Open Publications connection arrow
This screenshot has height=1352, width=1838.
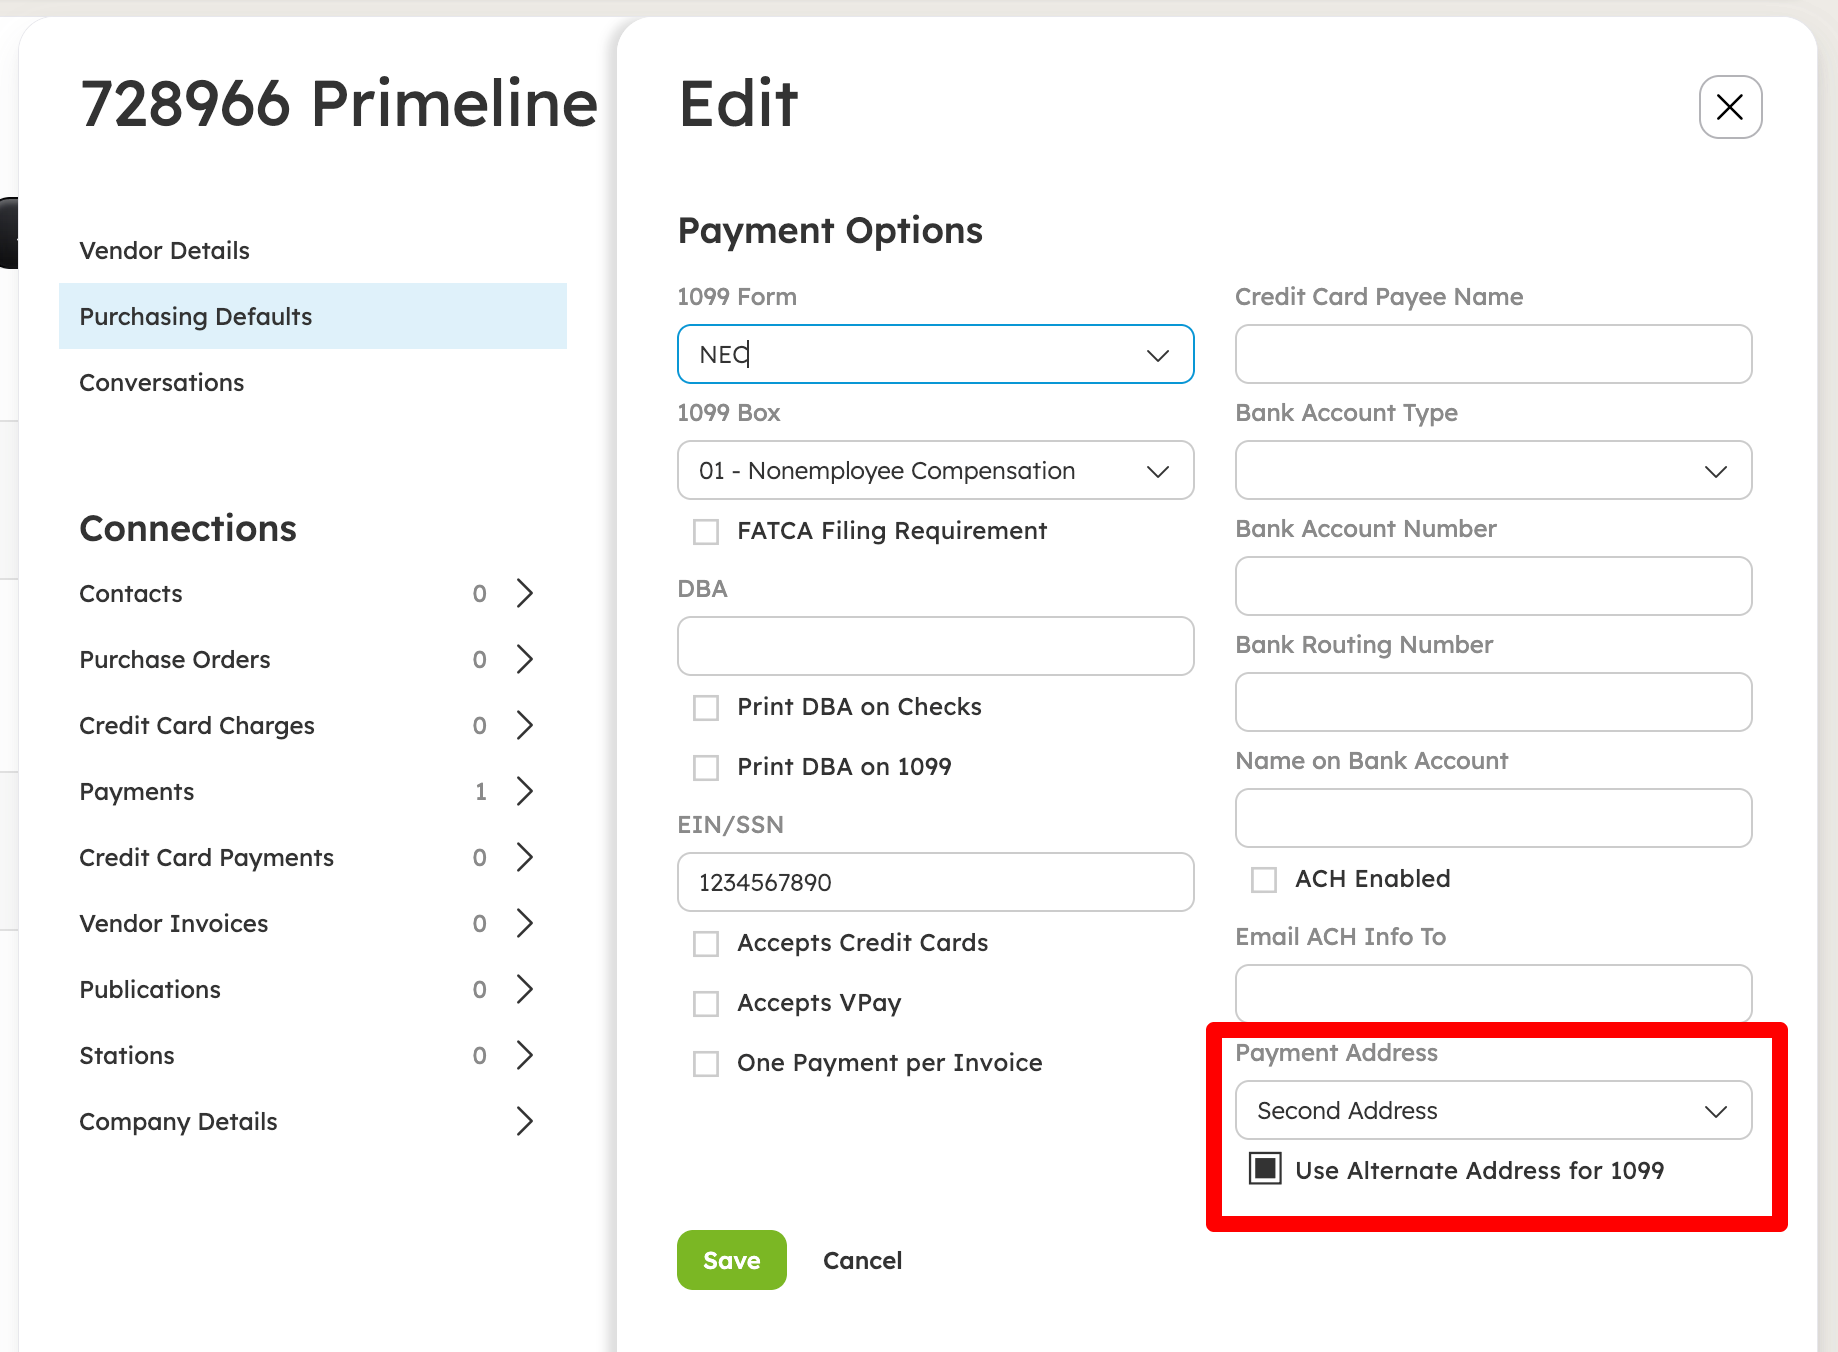(x=524, y=989)
